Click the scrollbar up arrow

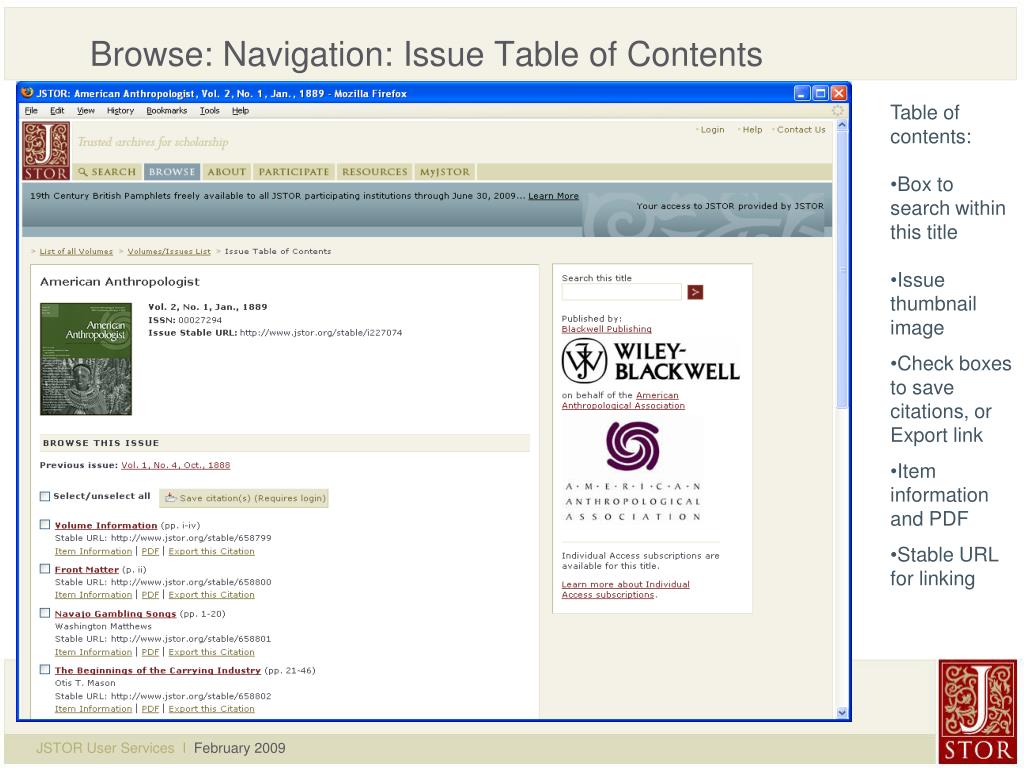pyautogui.click(x=842, y=125)
